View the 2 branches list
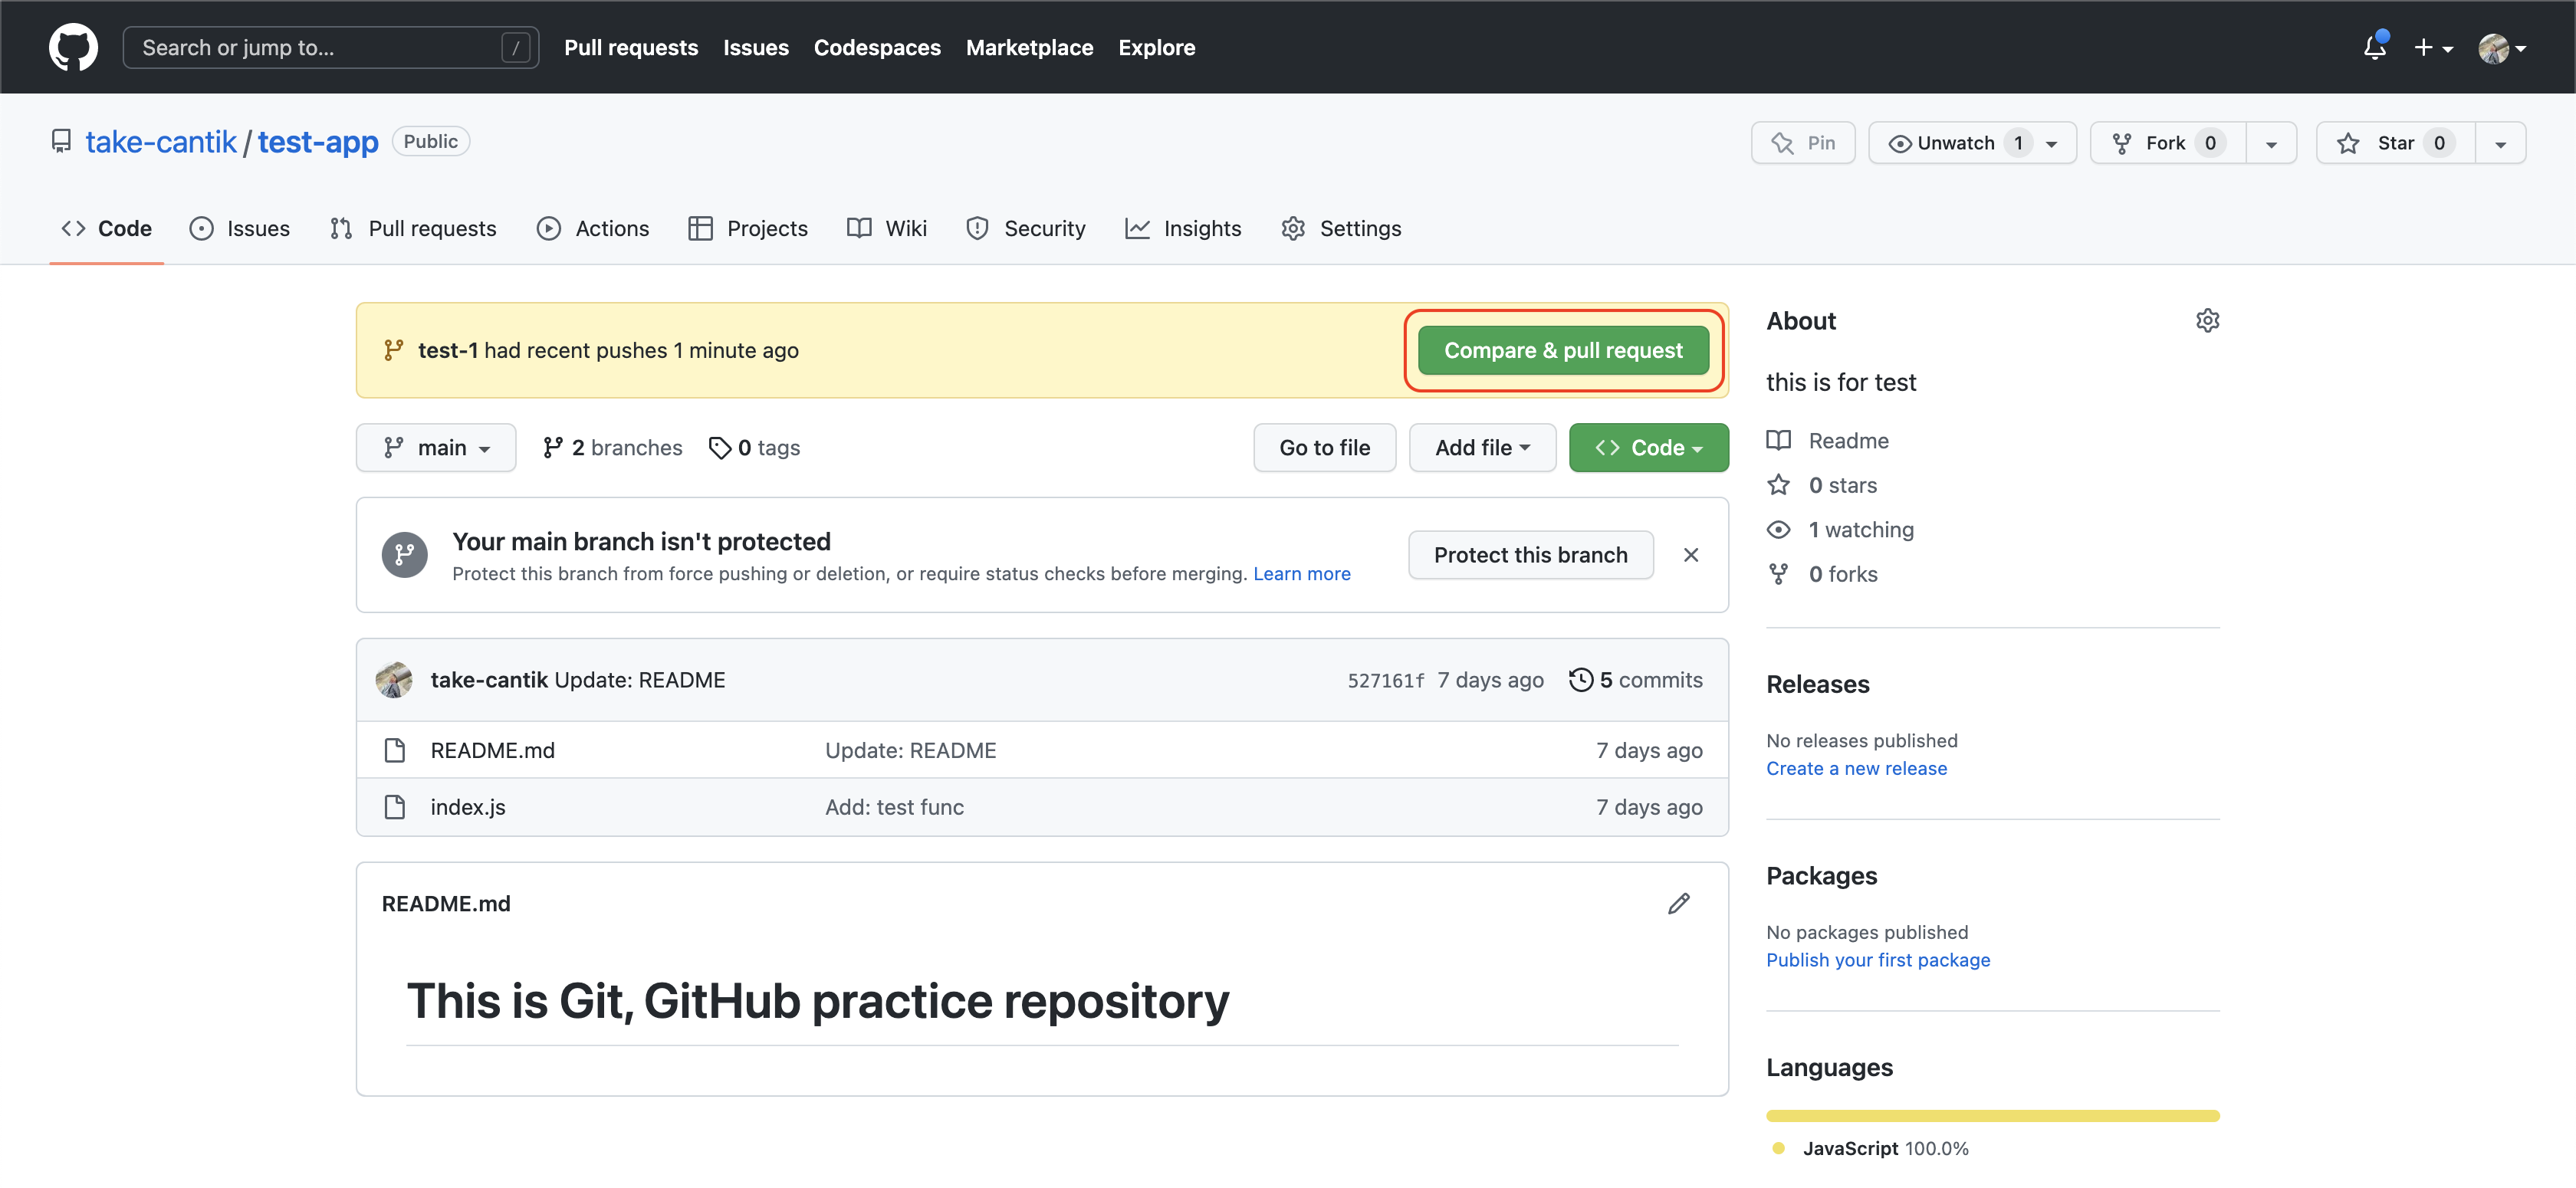The image size is (2576, 1188). click(612, 448)
